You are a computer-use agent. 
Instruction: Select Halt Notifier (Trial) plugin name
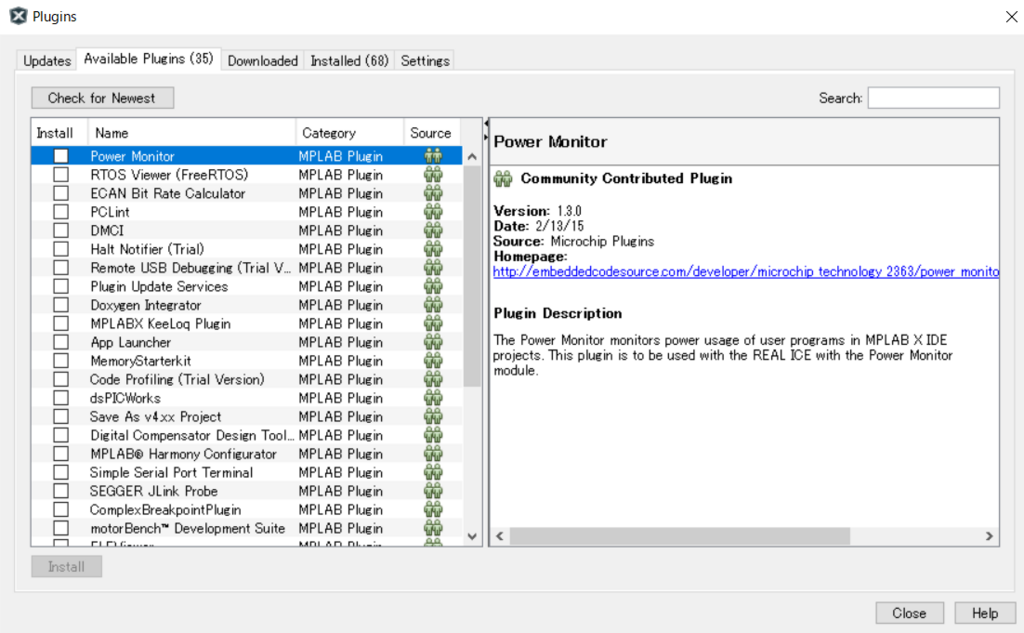point(147,249)
